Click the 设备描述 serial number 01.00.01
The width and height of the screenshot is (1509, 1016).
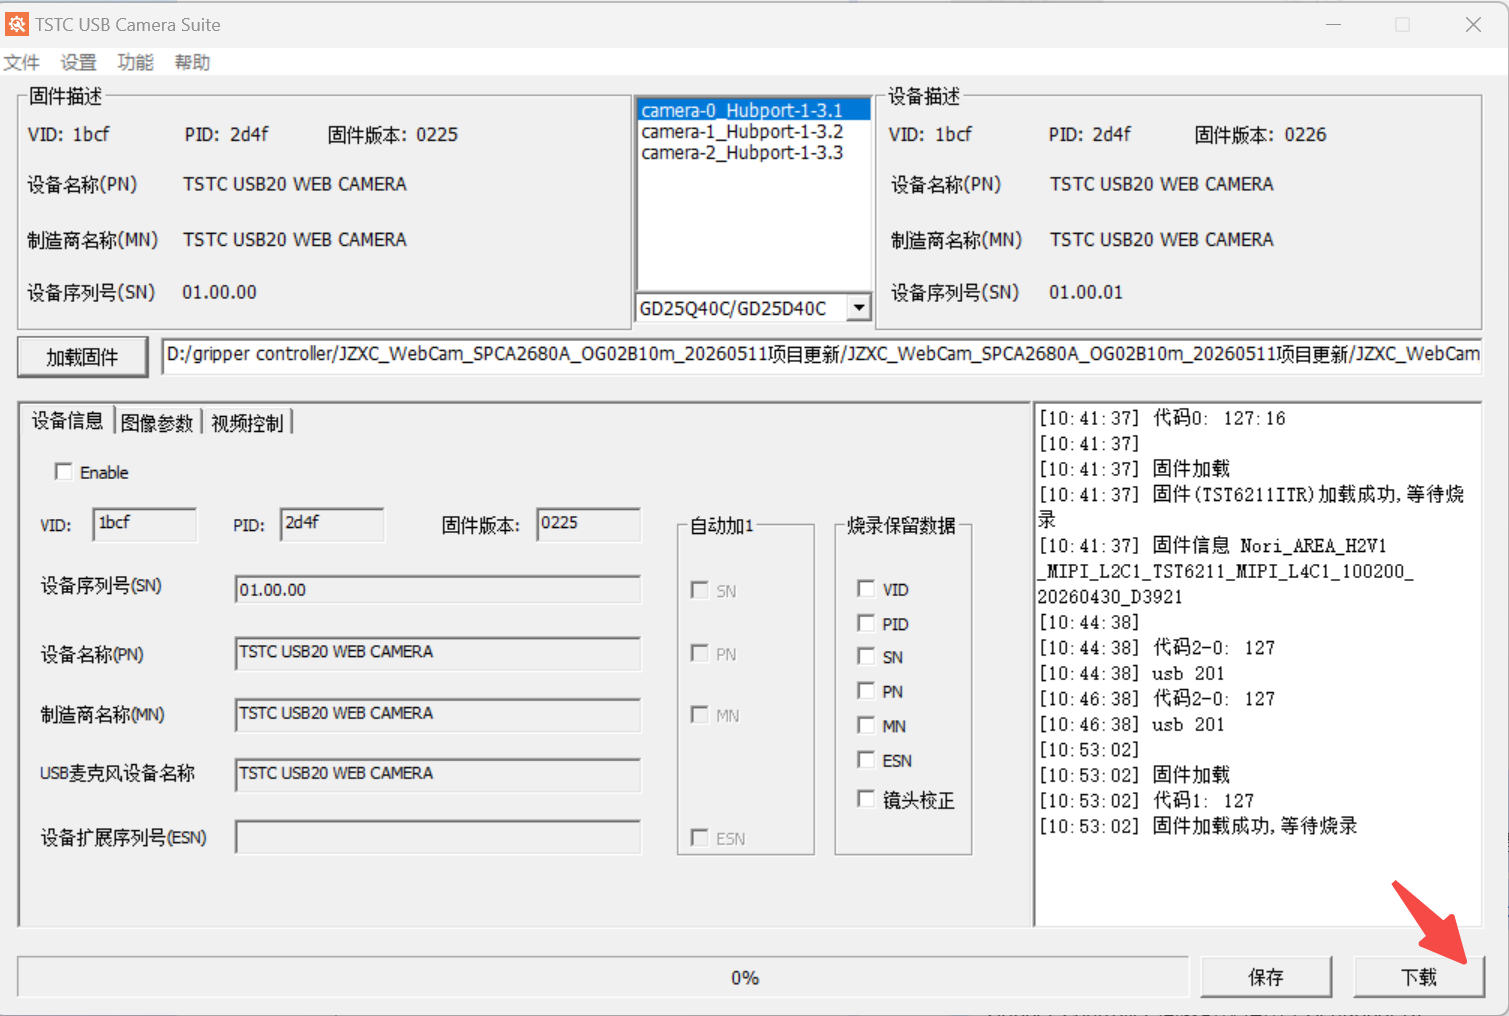pos(1086,292)
